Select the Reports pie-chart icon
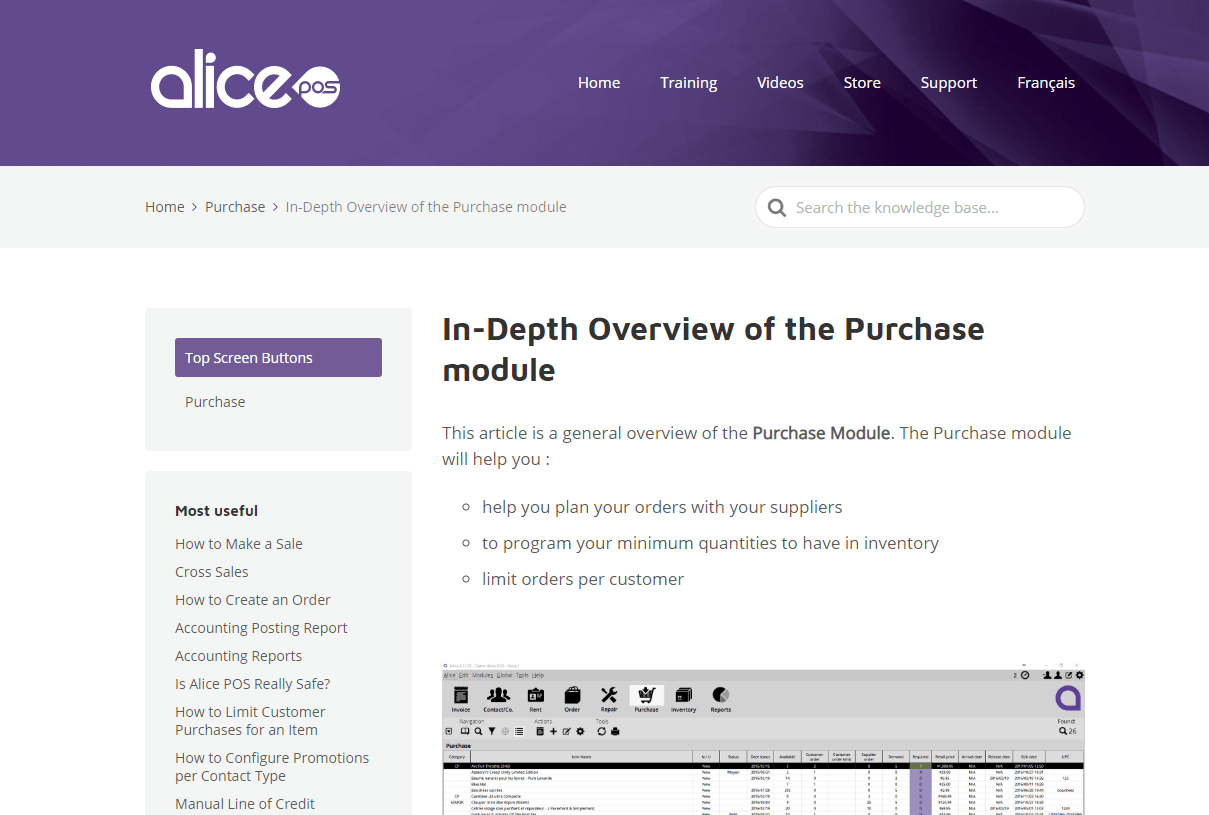The width and height of the screenshot is (1209, 815). 721,695
